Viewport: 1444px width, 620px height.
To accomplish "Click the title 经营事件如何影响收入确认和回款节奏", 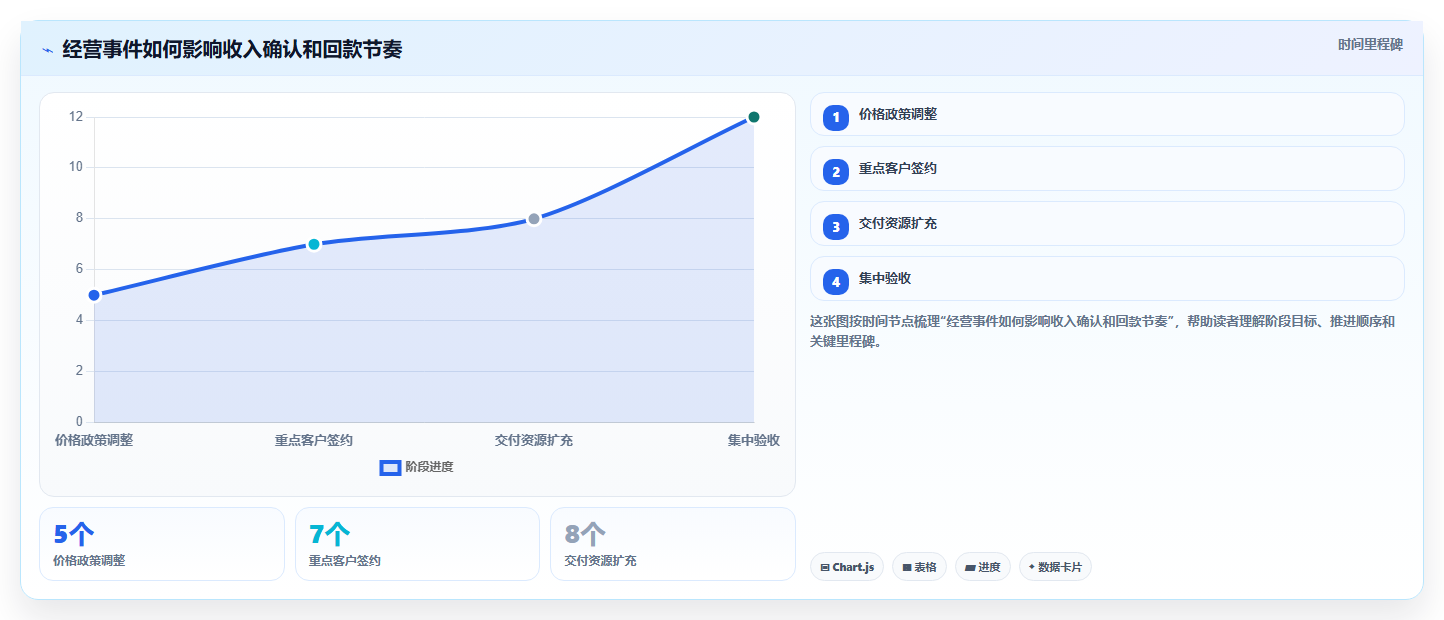I will point(232,49).
